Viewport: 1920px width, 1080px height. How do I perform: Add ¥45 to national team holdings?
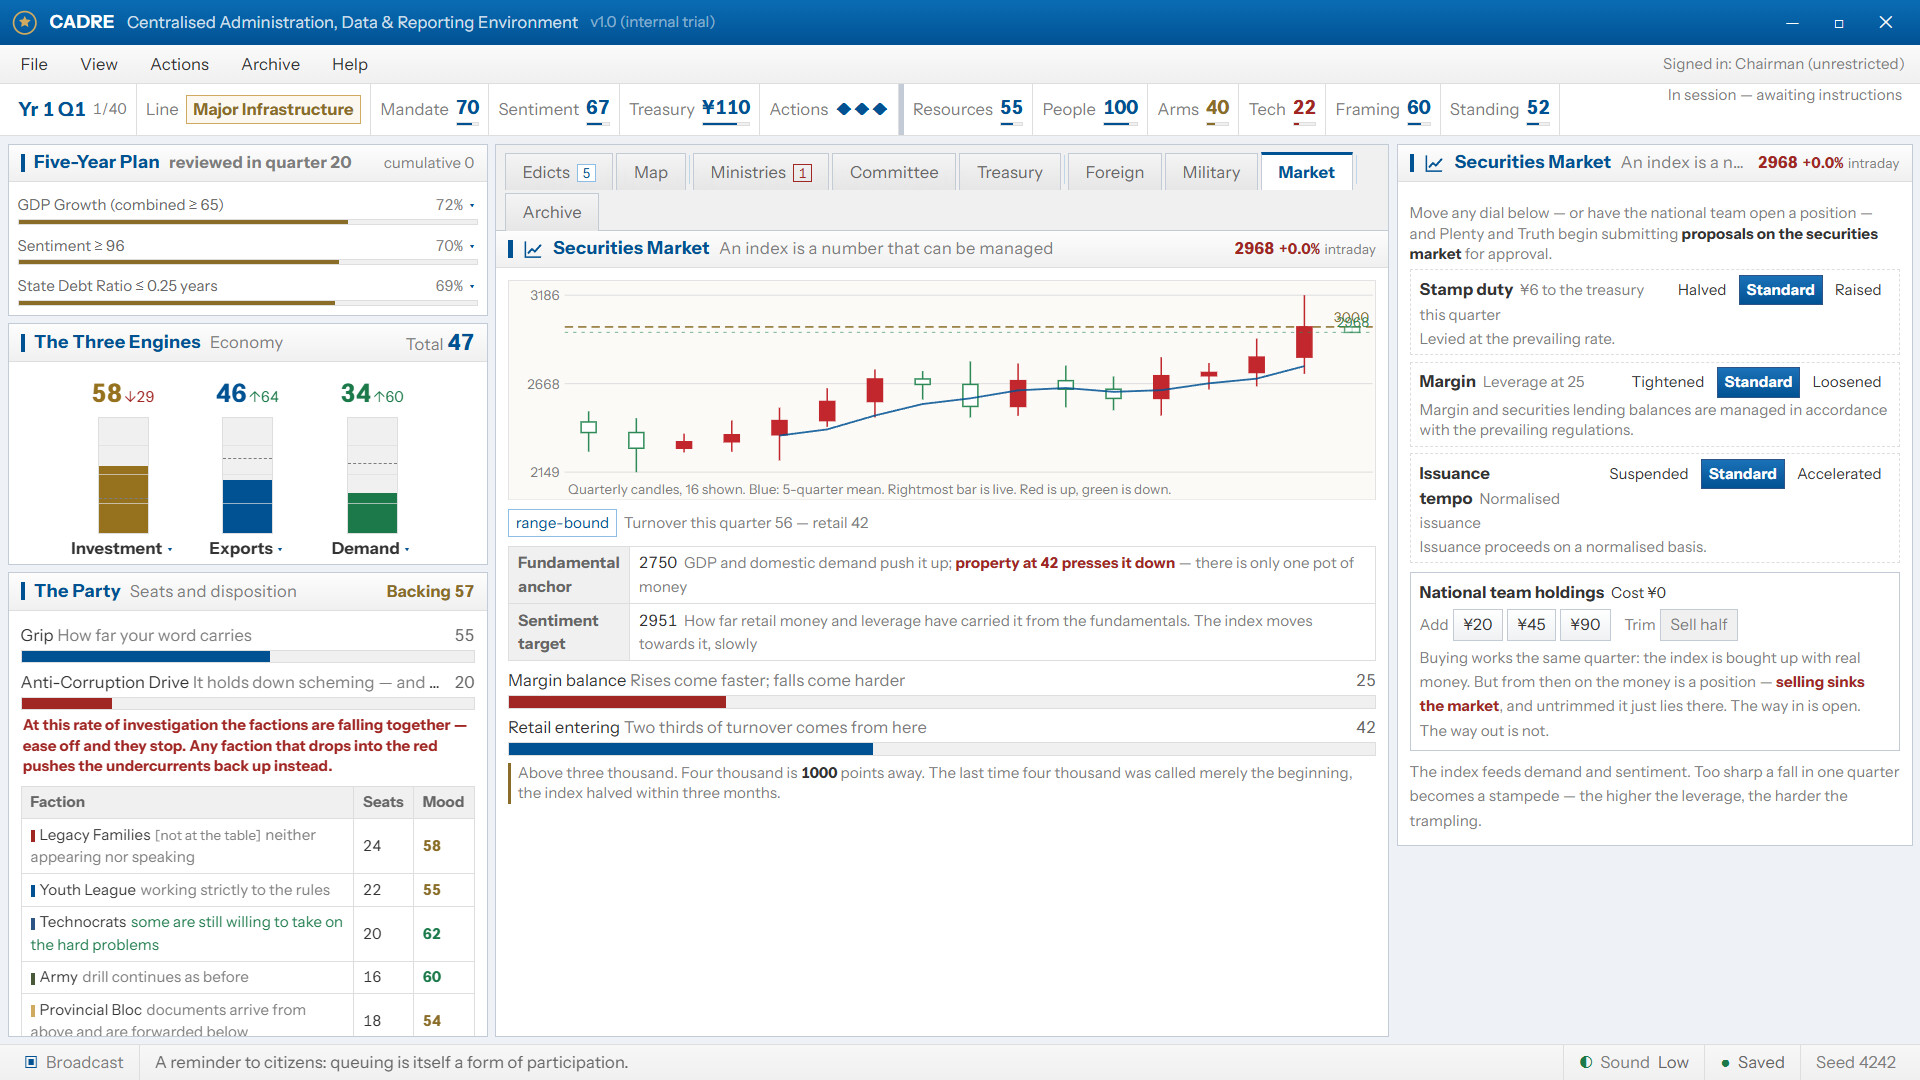[x=1531, y=625]
